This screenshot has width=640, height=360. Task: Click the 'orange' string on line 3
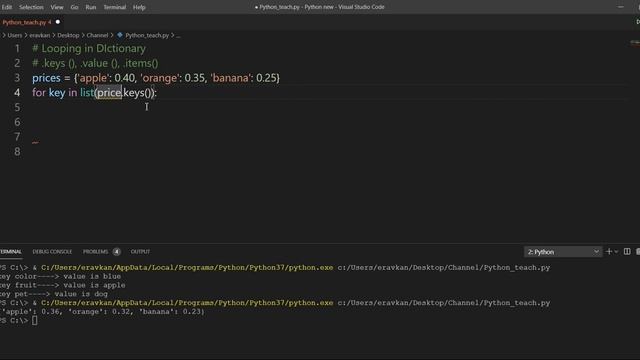pyautogui.click(x=160, y=78)
